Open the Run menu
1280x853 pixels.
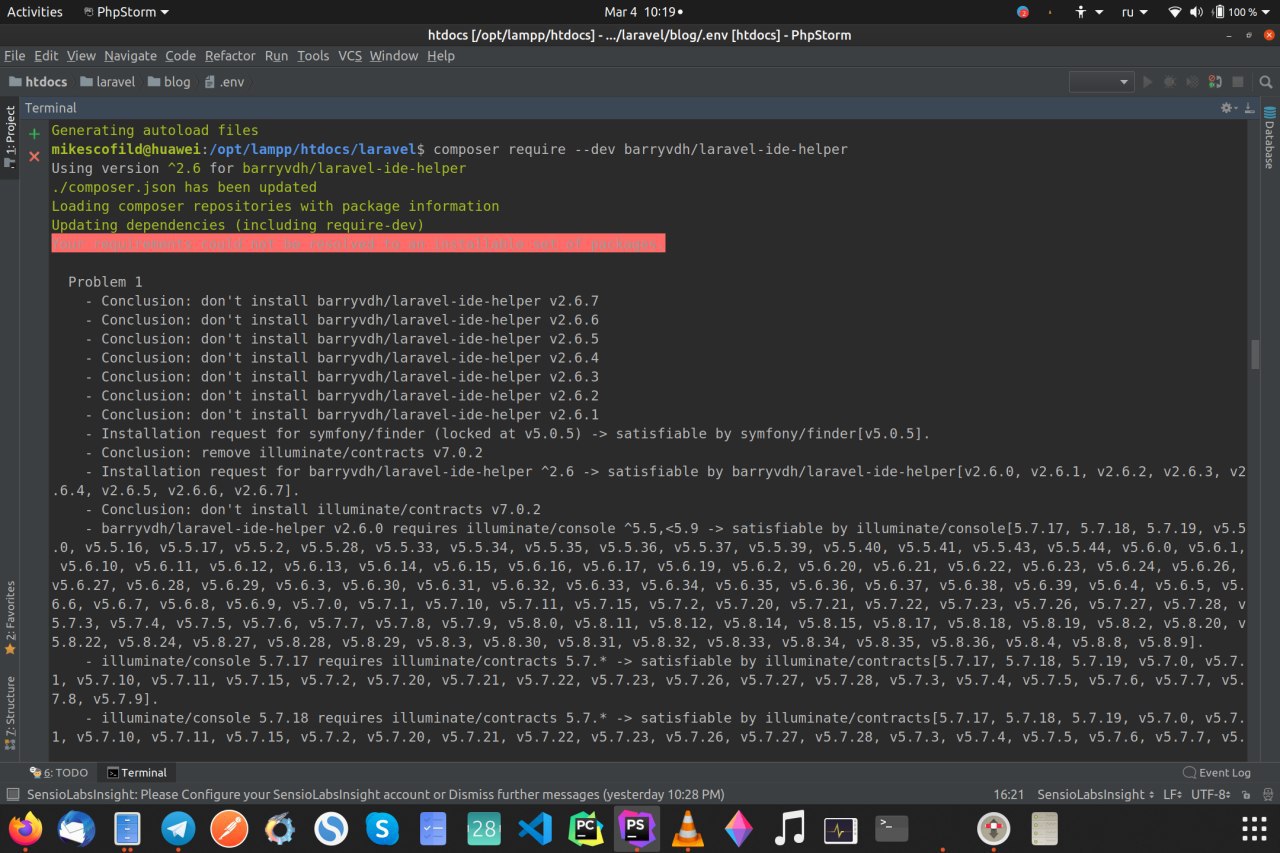pos(276,56)
